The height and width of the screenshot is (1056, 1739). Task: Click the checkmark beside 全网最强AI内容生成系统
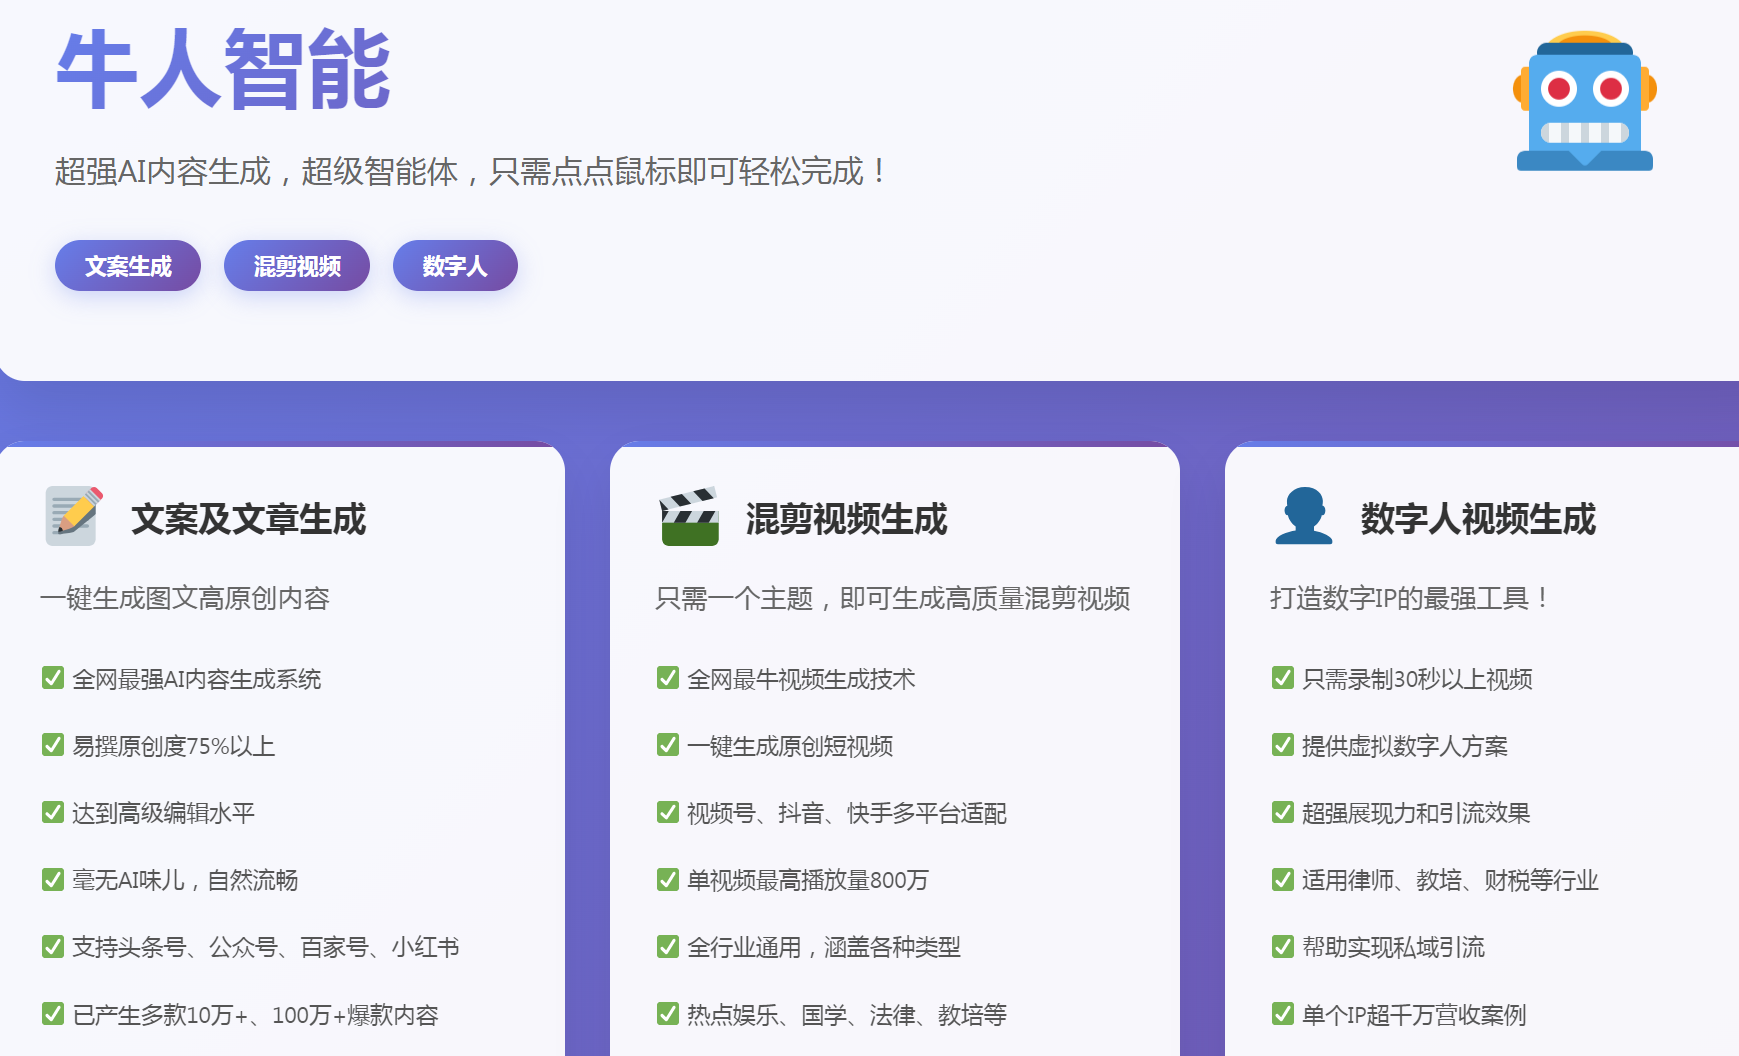pyautogui.click(x=53, y=678)
